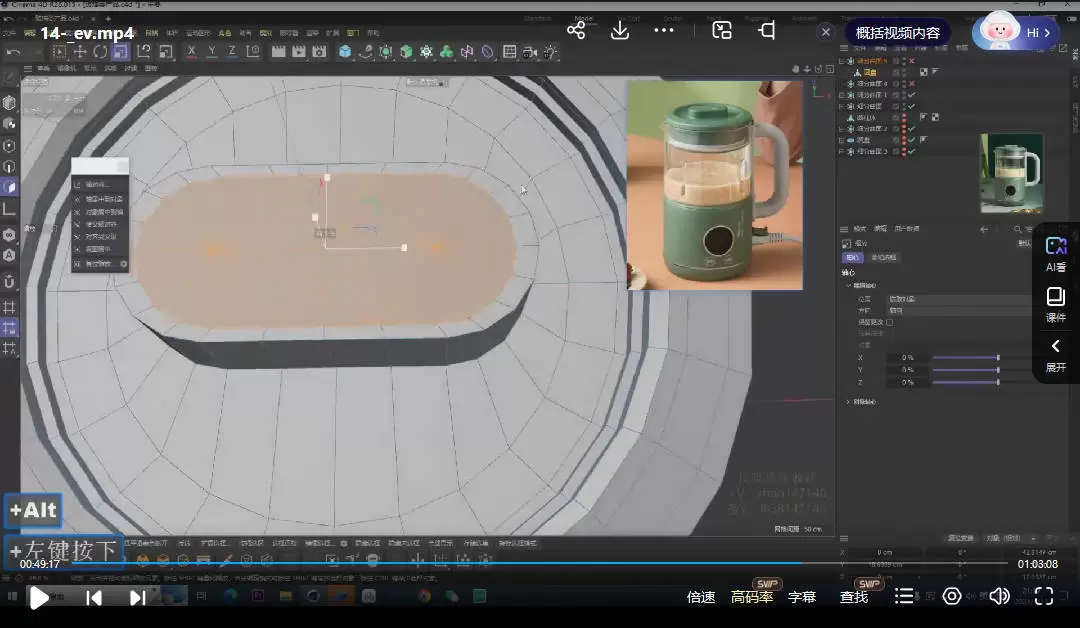The image size is (1080, 628).
Task: Click the blender reference image in the viewport
Action: click(x=715, y=185)
